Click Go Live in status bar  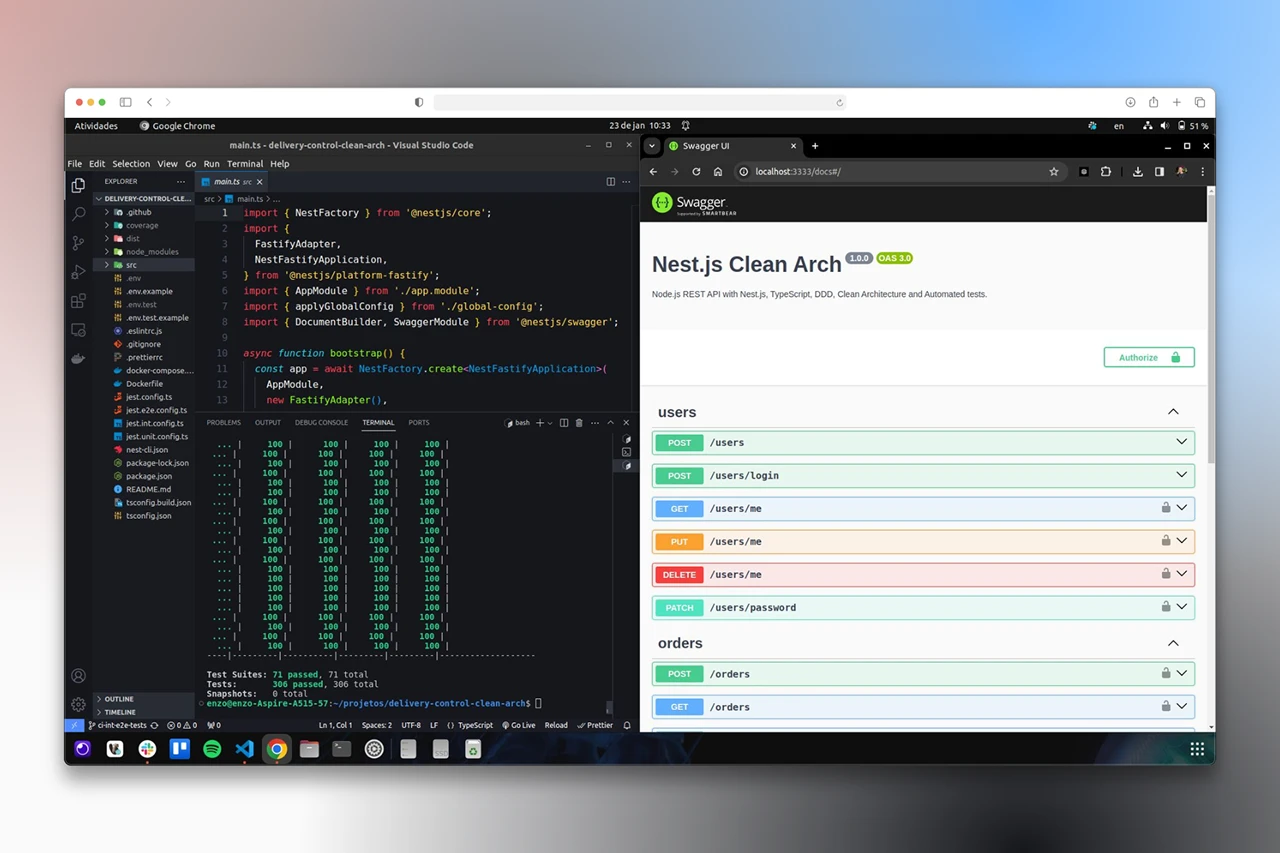click(x=519, y=725)
